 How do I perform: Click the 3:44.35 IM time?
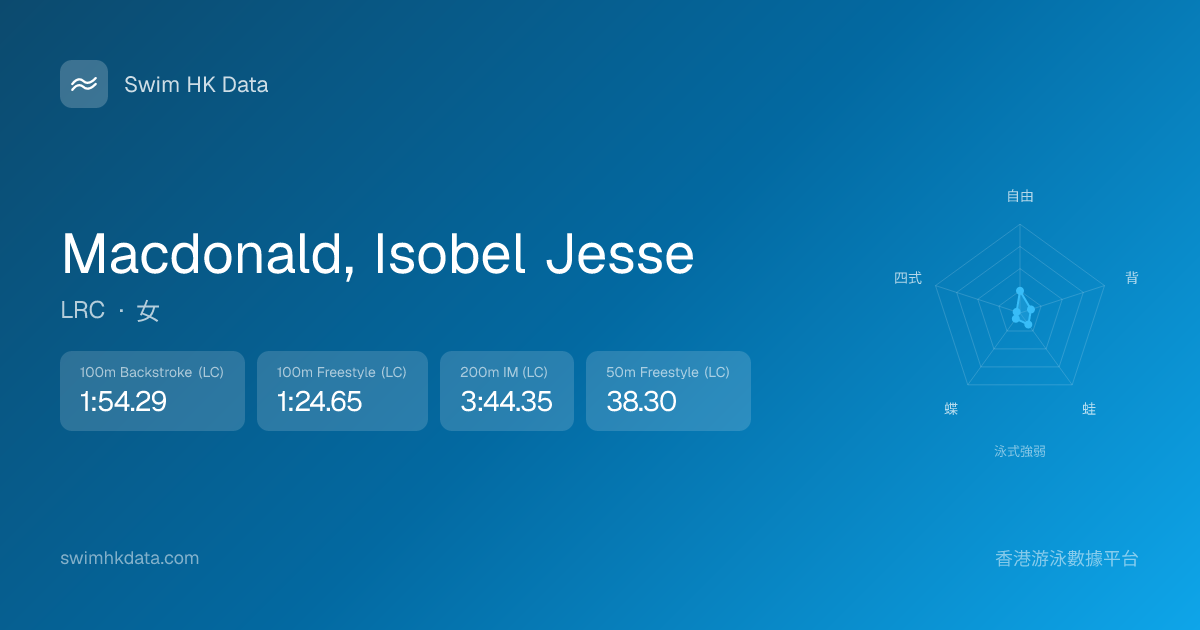[506, 402]
